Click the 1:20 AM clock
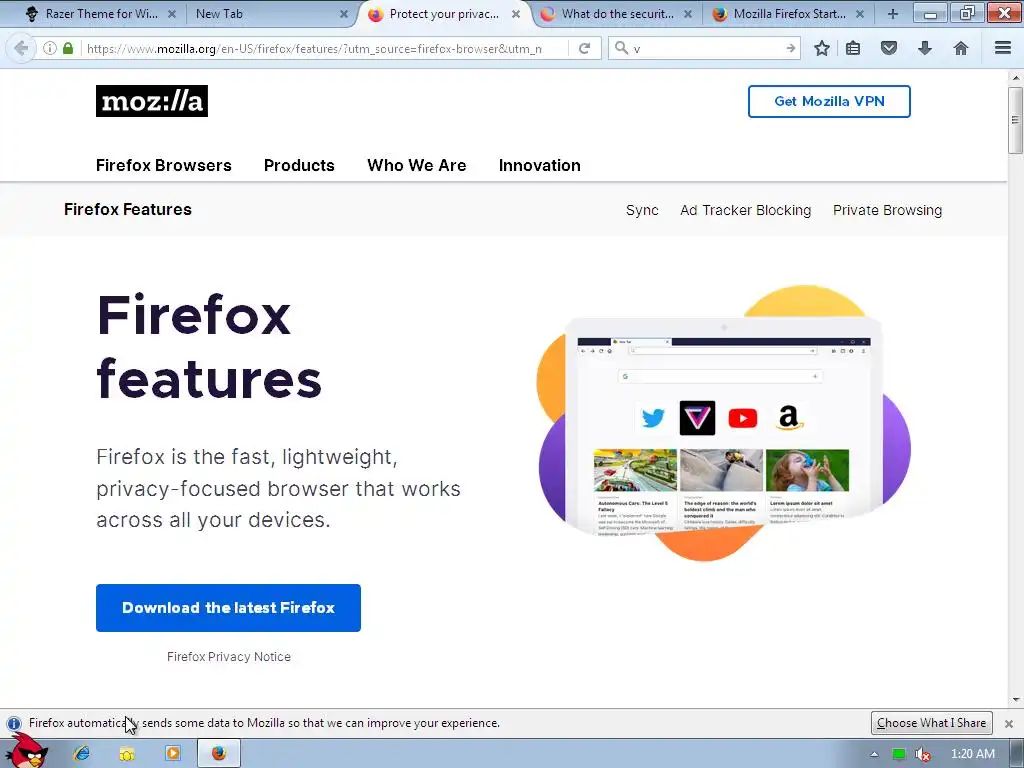This screenshot has width=1024, height=768. [973, 754]
